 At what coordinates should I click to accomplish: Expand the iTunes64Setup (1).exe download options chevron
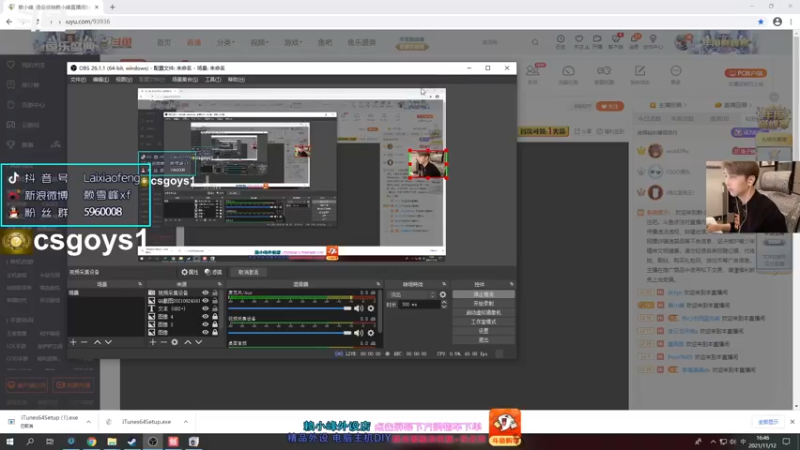click(x=88, y=422)
